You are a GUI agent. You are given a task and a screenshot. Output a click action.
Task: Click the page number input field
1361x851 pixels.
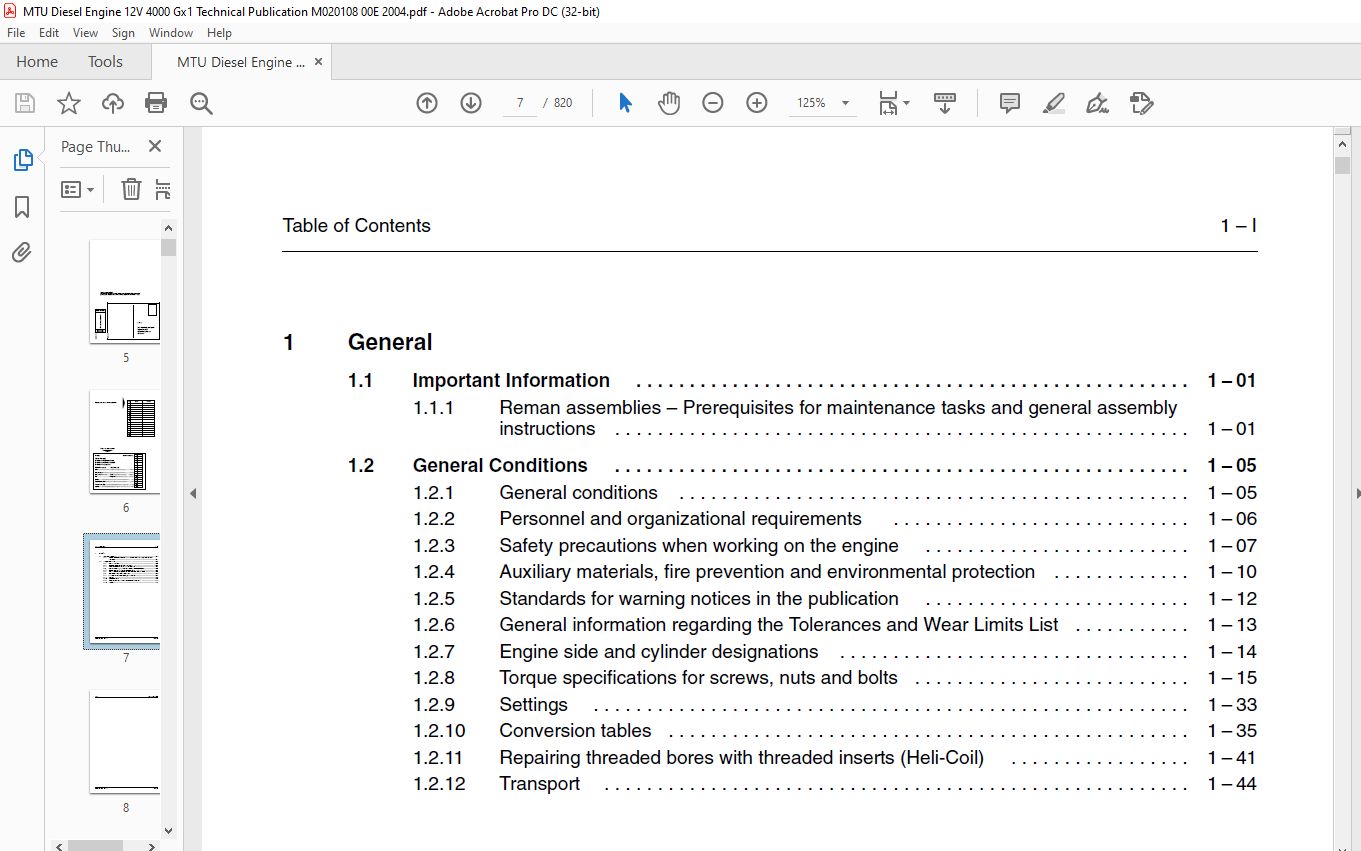tap(520, 103)
